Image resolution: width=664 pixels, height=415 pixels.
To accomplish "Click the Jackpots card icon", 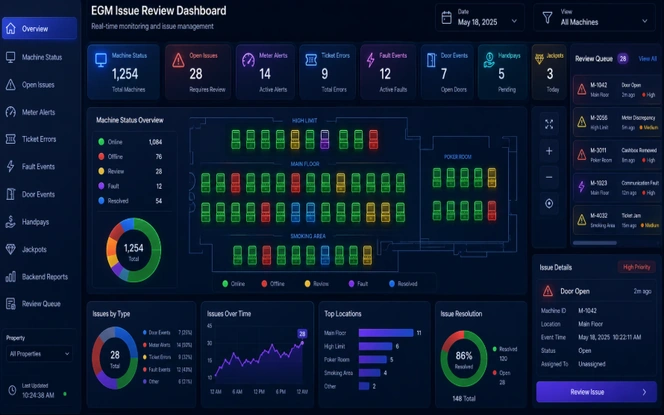I will pyautogui.click(x=539, y=59).
